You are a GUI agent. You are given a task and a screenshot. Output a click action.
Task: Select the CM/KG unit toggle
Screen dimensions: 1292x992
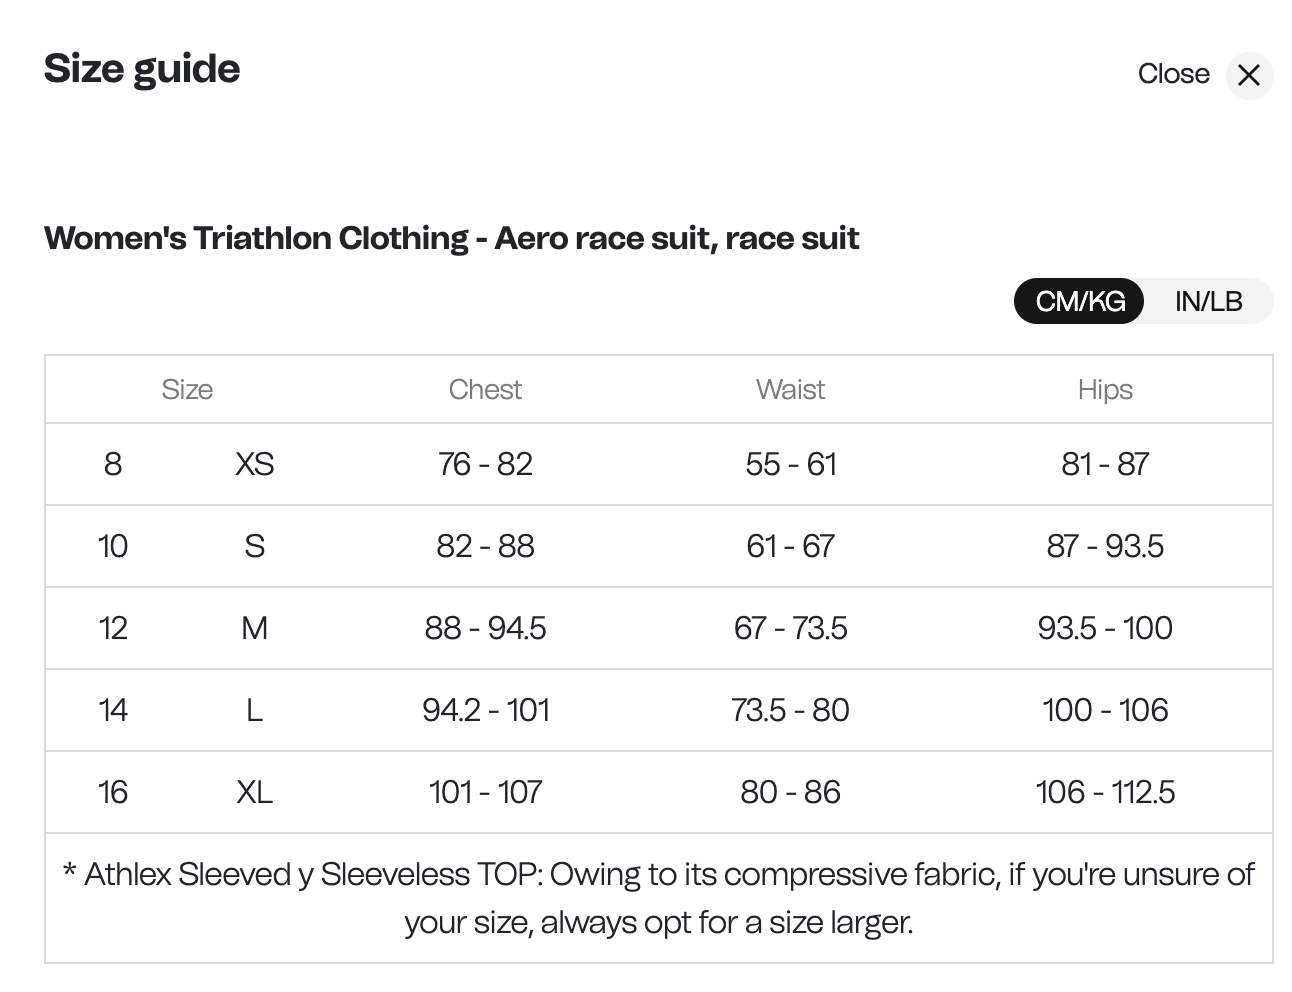tap(1078, 300)
